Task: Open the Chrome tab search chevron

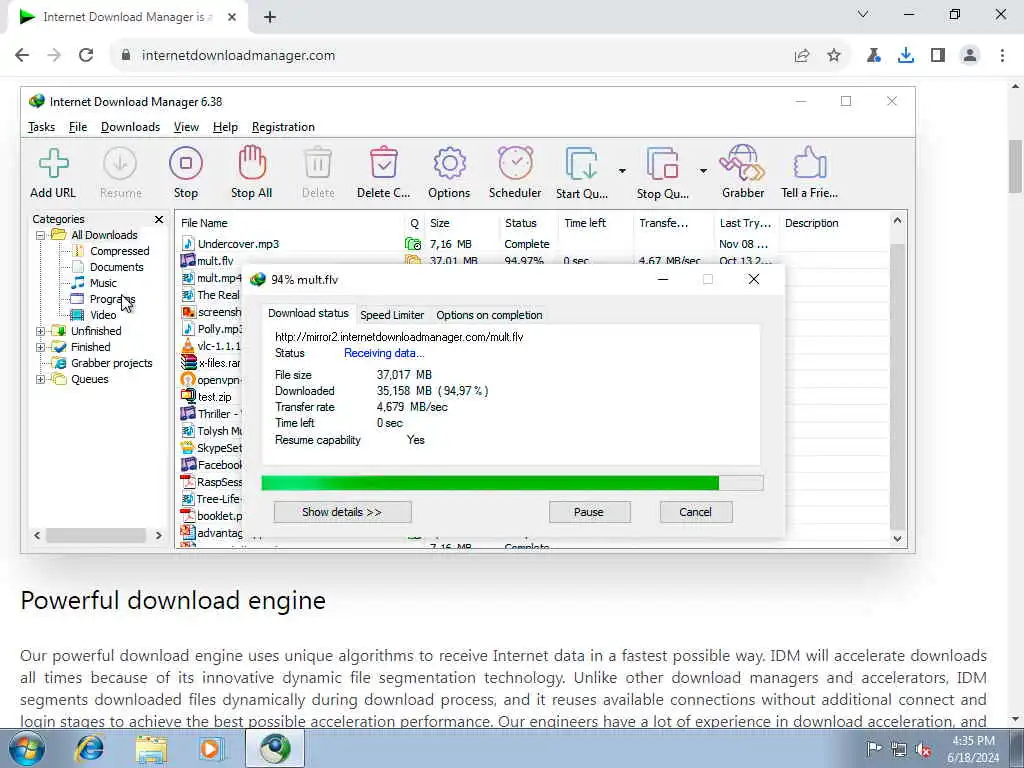Action: 863,14
